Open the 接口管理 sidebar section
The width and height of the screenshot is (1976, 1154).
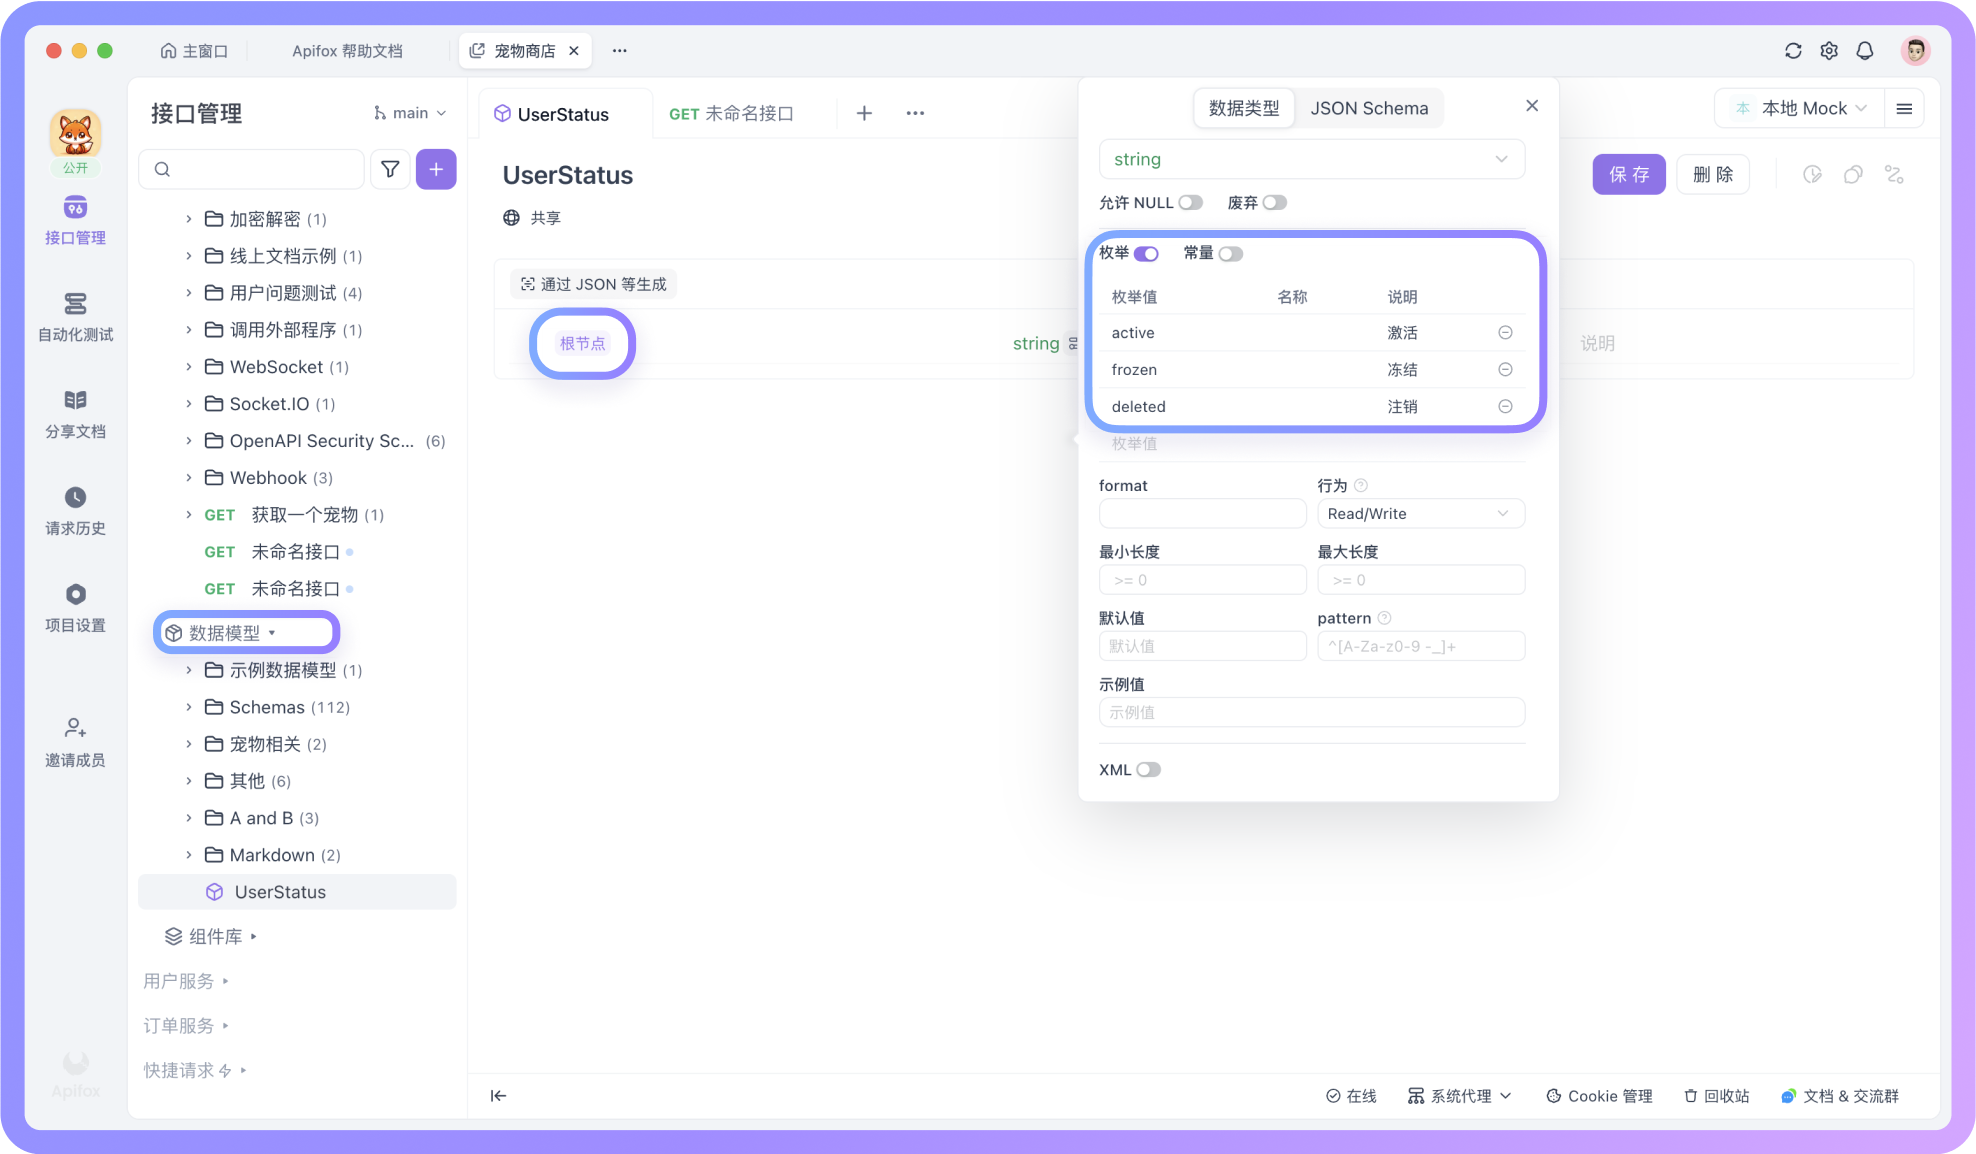[x=75, y=221]
